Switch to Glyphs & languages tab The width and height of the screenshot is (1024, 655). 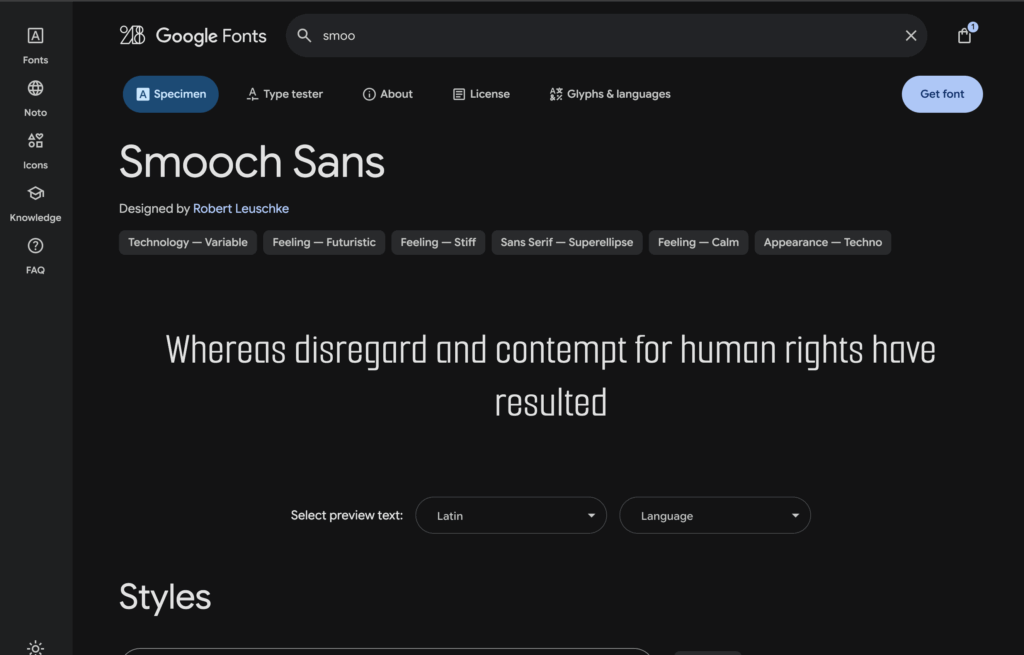[610, 94]
